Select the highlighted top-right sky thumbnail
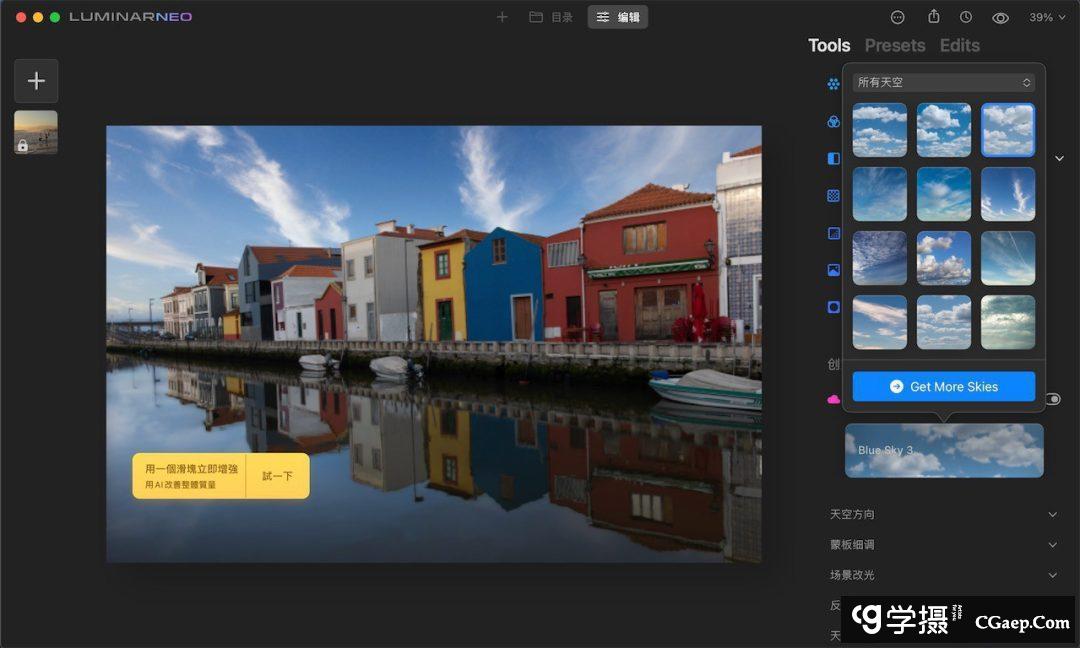 pos(1008,130)
